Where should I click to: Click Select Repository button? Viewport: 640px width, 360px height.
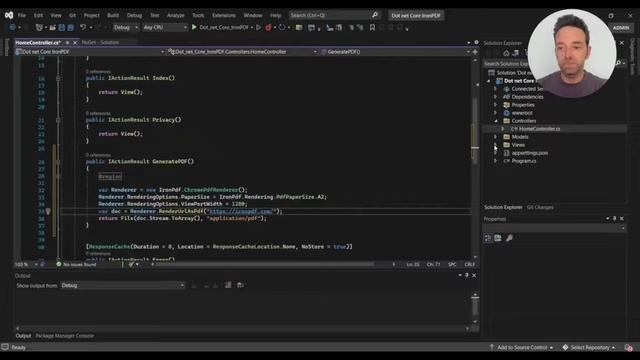pyautogui.click(x=589, y=347)
